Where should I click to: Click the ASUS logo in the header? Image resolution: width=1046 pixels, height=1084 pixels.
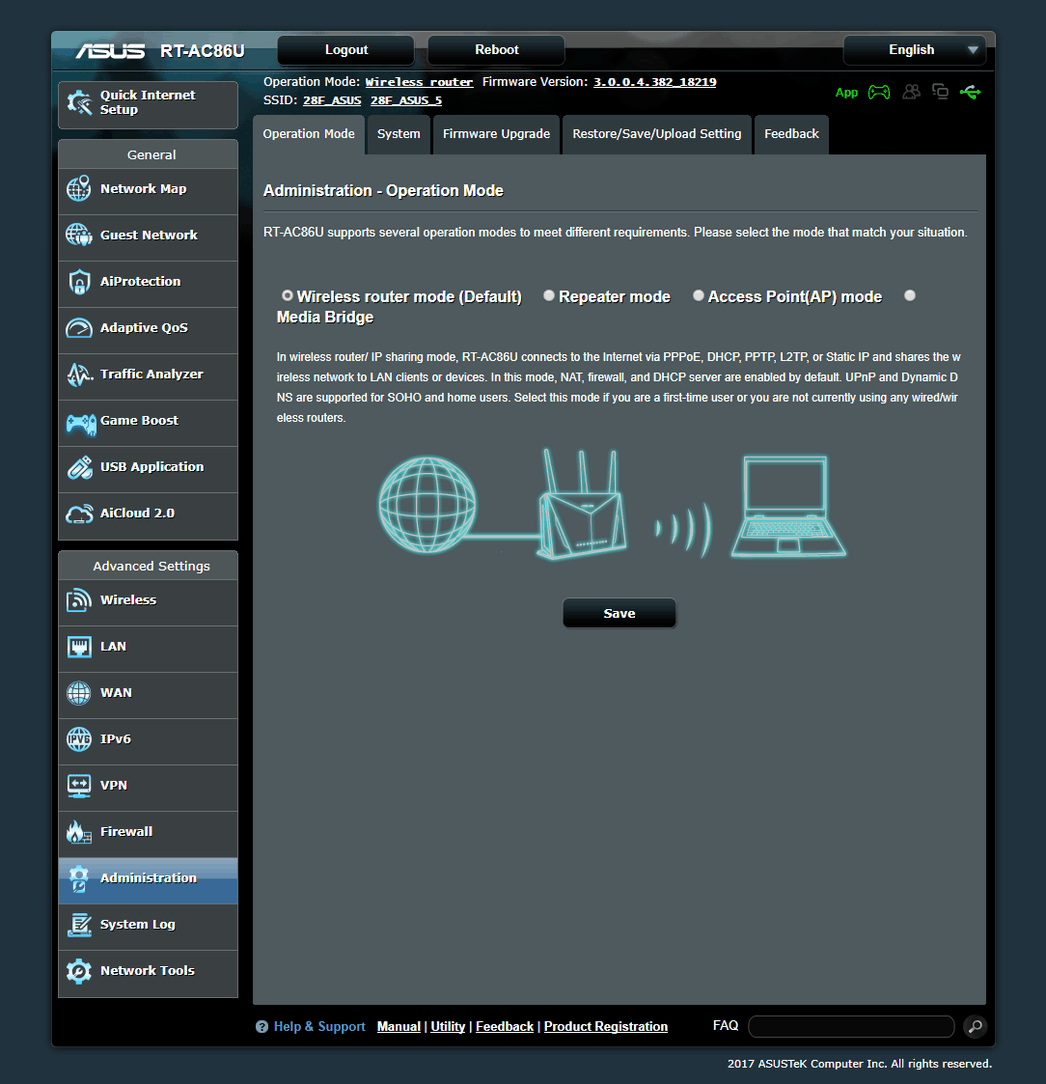[111, 51]
